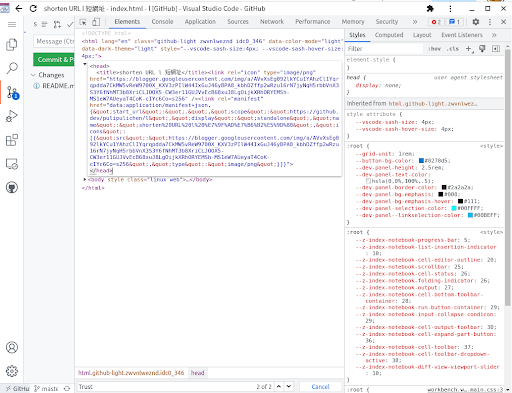This screenshot has height=393, width=512.
Task: Open the Remote Explorer view icon
Action: (12, 164)
